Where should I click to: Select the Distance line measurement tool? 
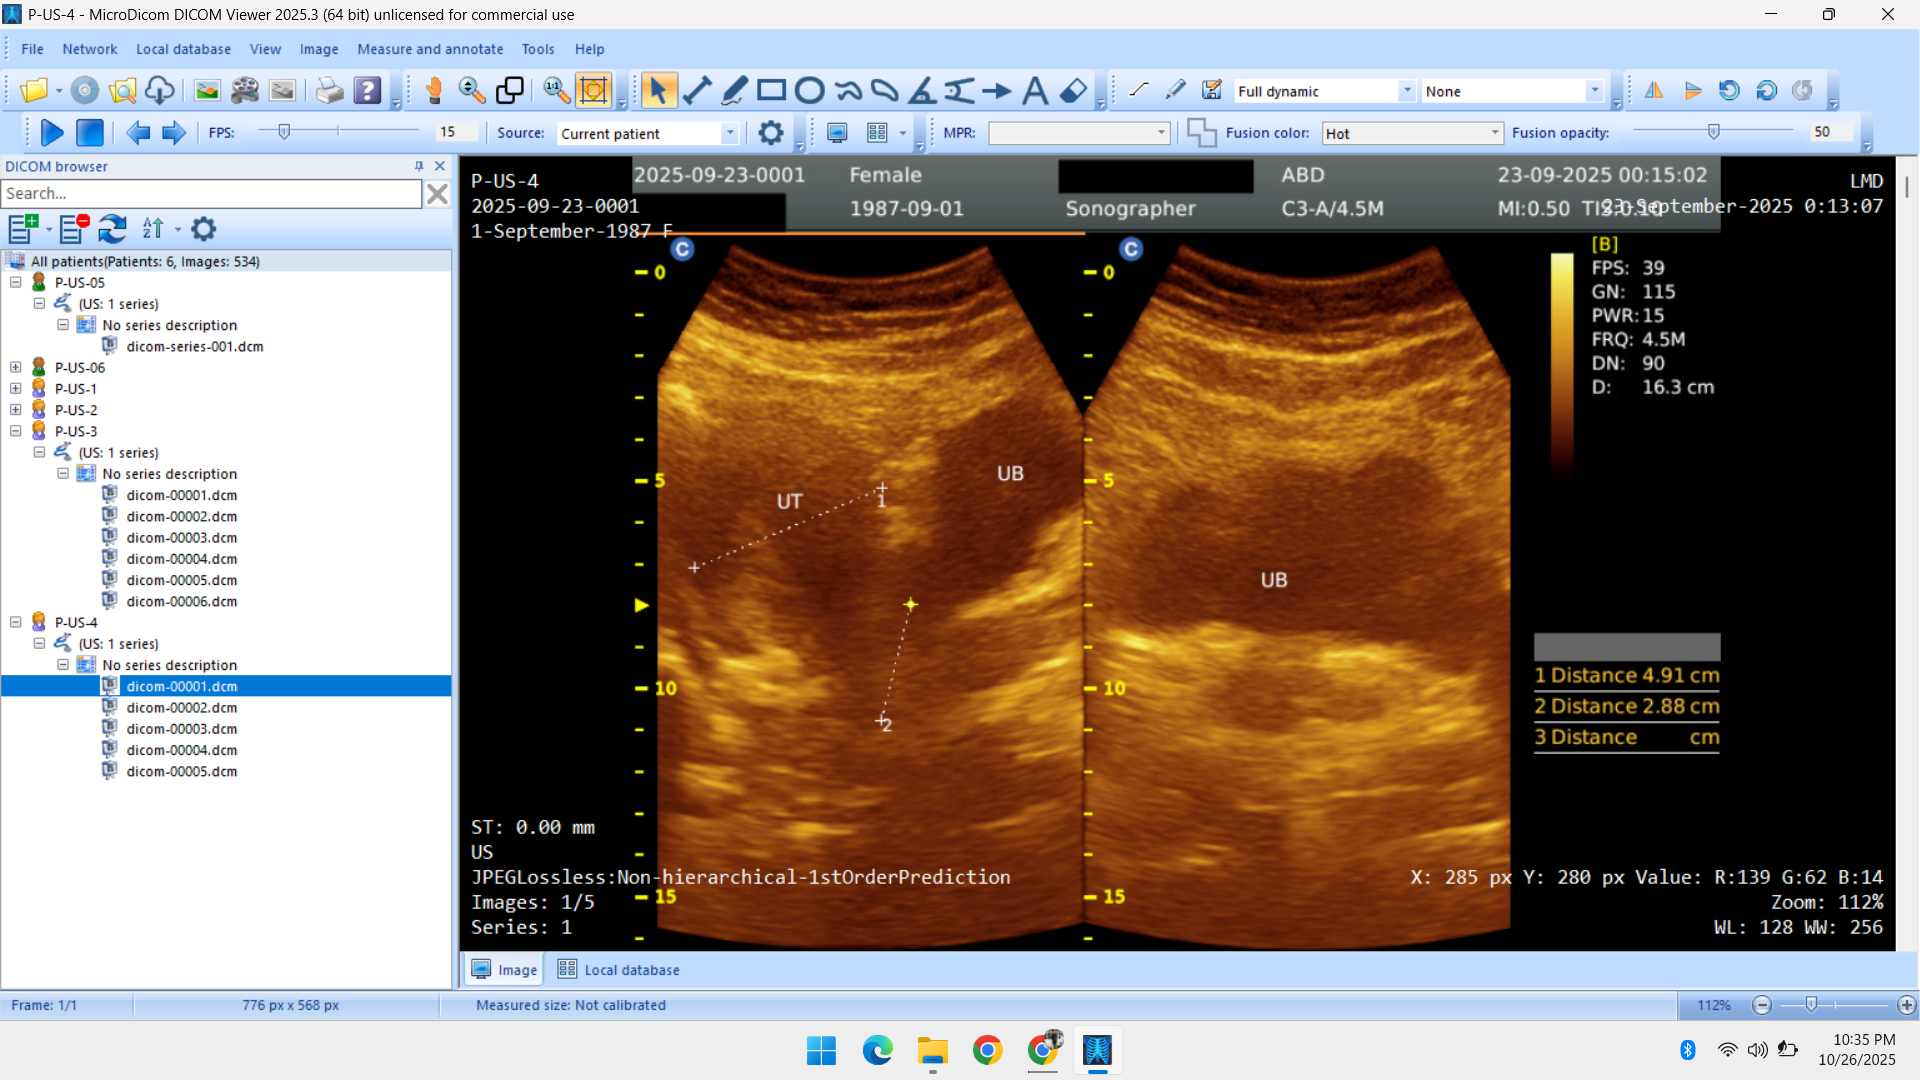(x=697, y=91)
